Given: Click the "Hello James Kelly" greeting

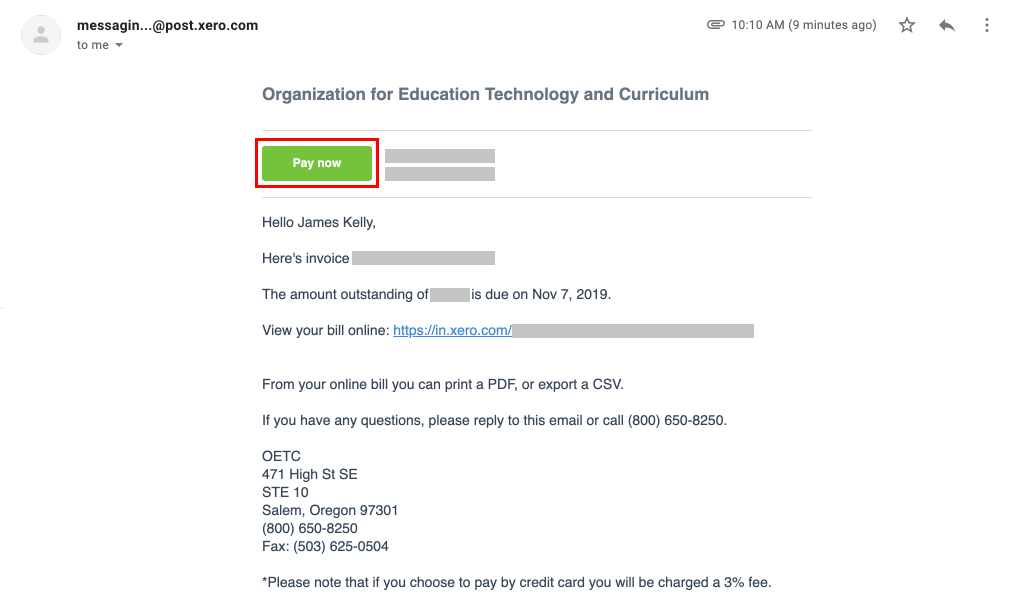Looking at the screenshot, I should click(x=319, y=222).
